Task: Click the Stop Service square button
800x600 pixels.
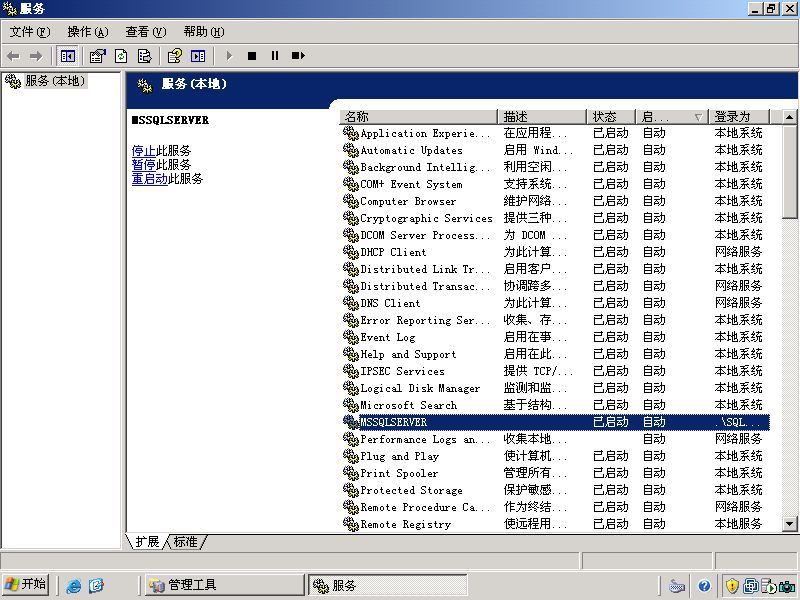Action: pyautogui.click(x=252, y=56)
